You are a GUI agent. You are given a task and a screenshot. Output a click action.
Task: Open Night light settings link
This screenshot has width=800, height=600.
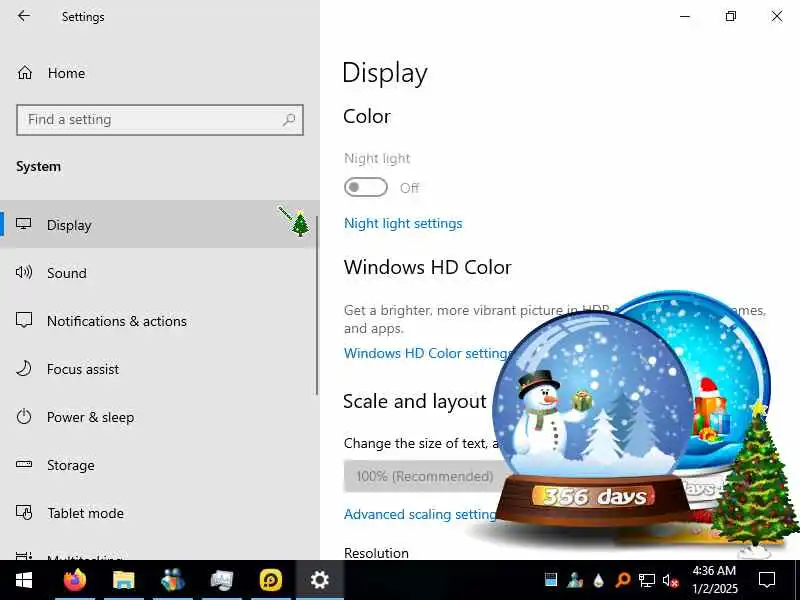[x=403, y=223]
